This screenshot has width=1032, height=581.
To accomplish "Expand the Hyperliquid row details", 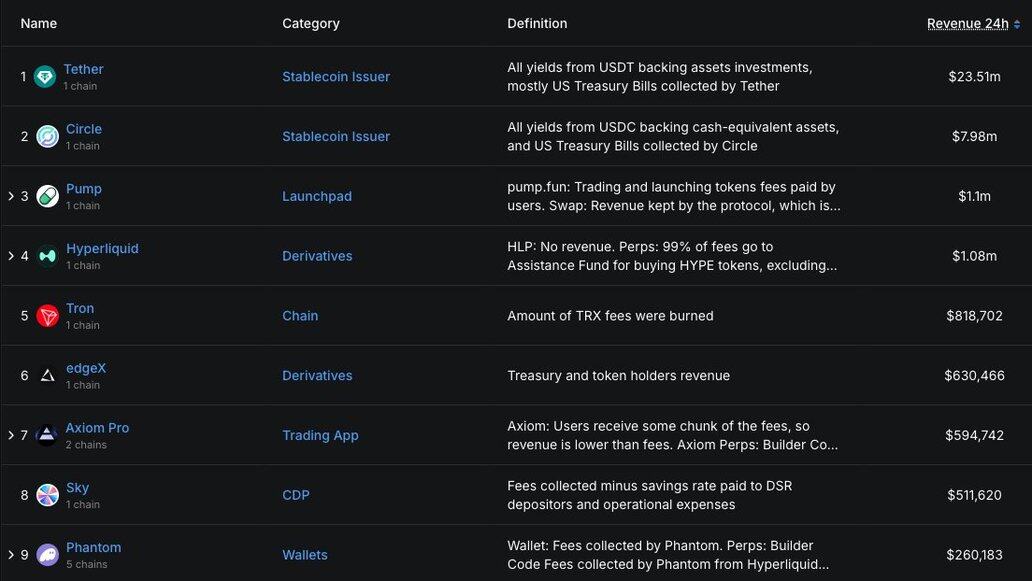I will (11, 256).
